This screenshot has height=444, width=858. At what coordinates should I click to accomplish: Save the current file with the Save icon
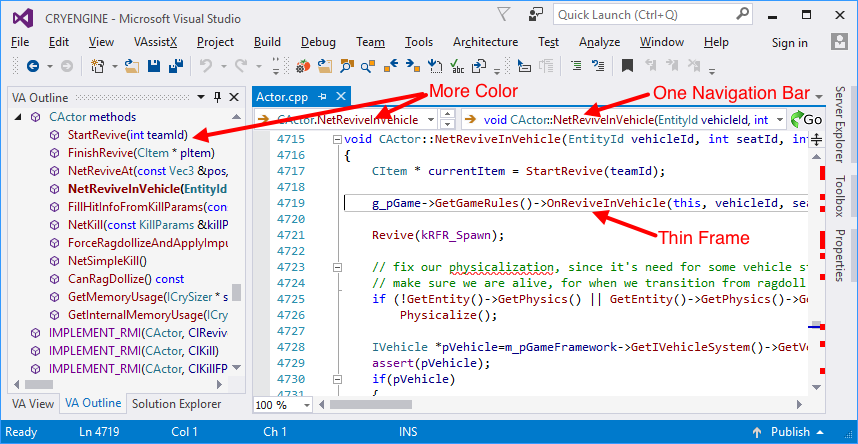point(154,66)
